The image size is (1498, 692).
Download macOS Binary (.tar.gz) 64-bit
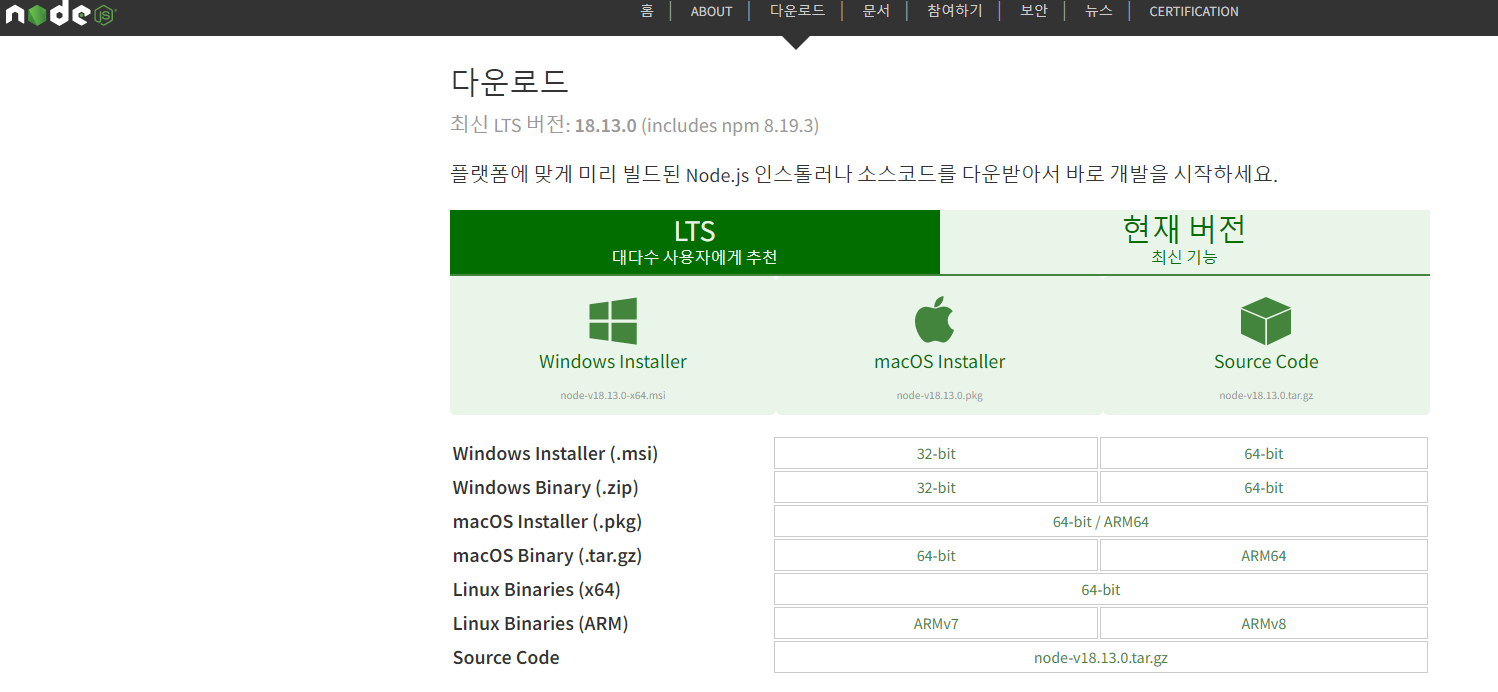pos(936,555)
